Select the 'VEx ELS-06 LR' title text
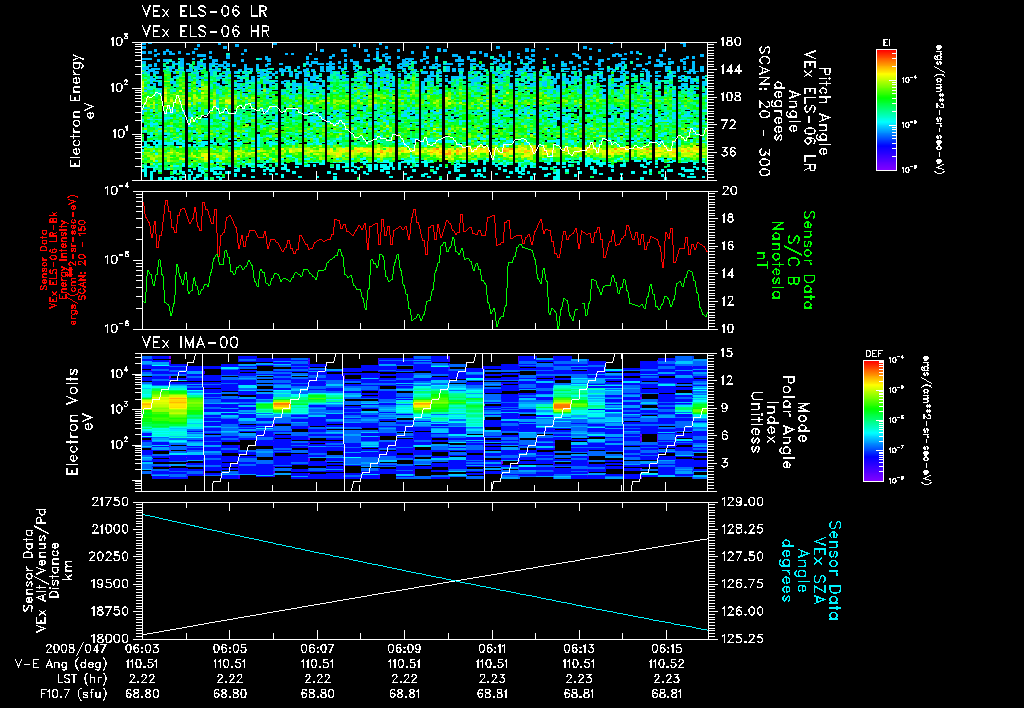The image size is (1024, 708). coord(204,12)
